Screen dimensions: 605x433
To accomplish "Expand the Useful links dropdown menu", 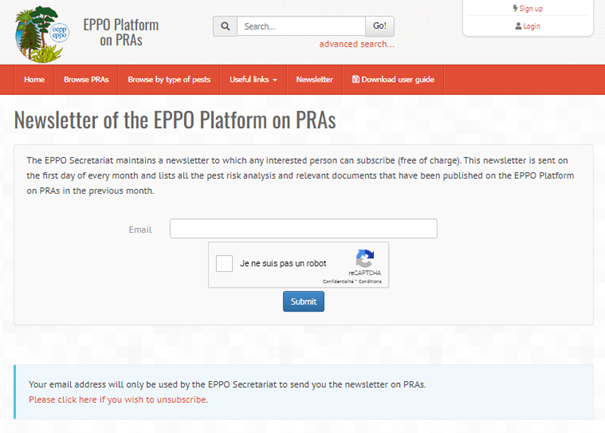I will coord(253,79).
